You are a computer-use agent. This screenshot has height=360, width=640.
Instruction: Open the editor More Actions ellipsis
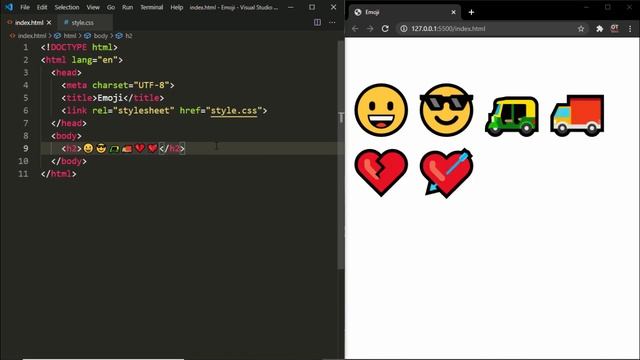[x=332, y=22]
